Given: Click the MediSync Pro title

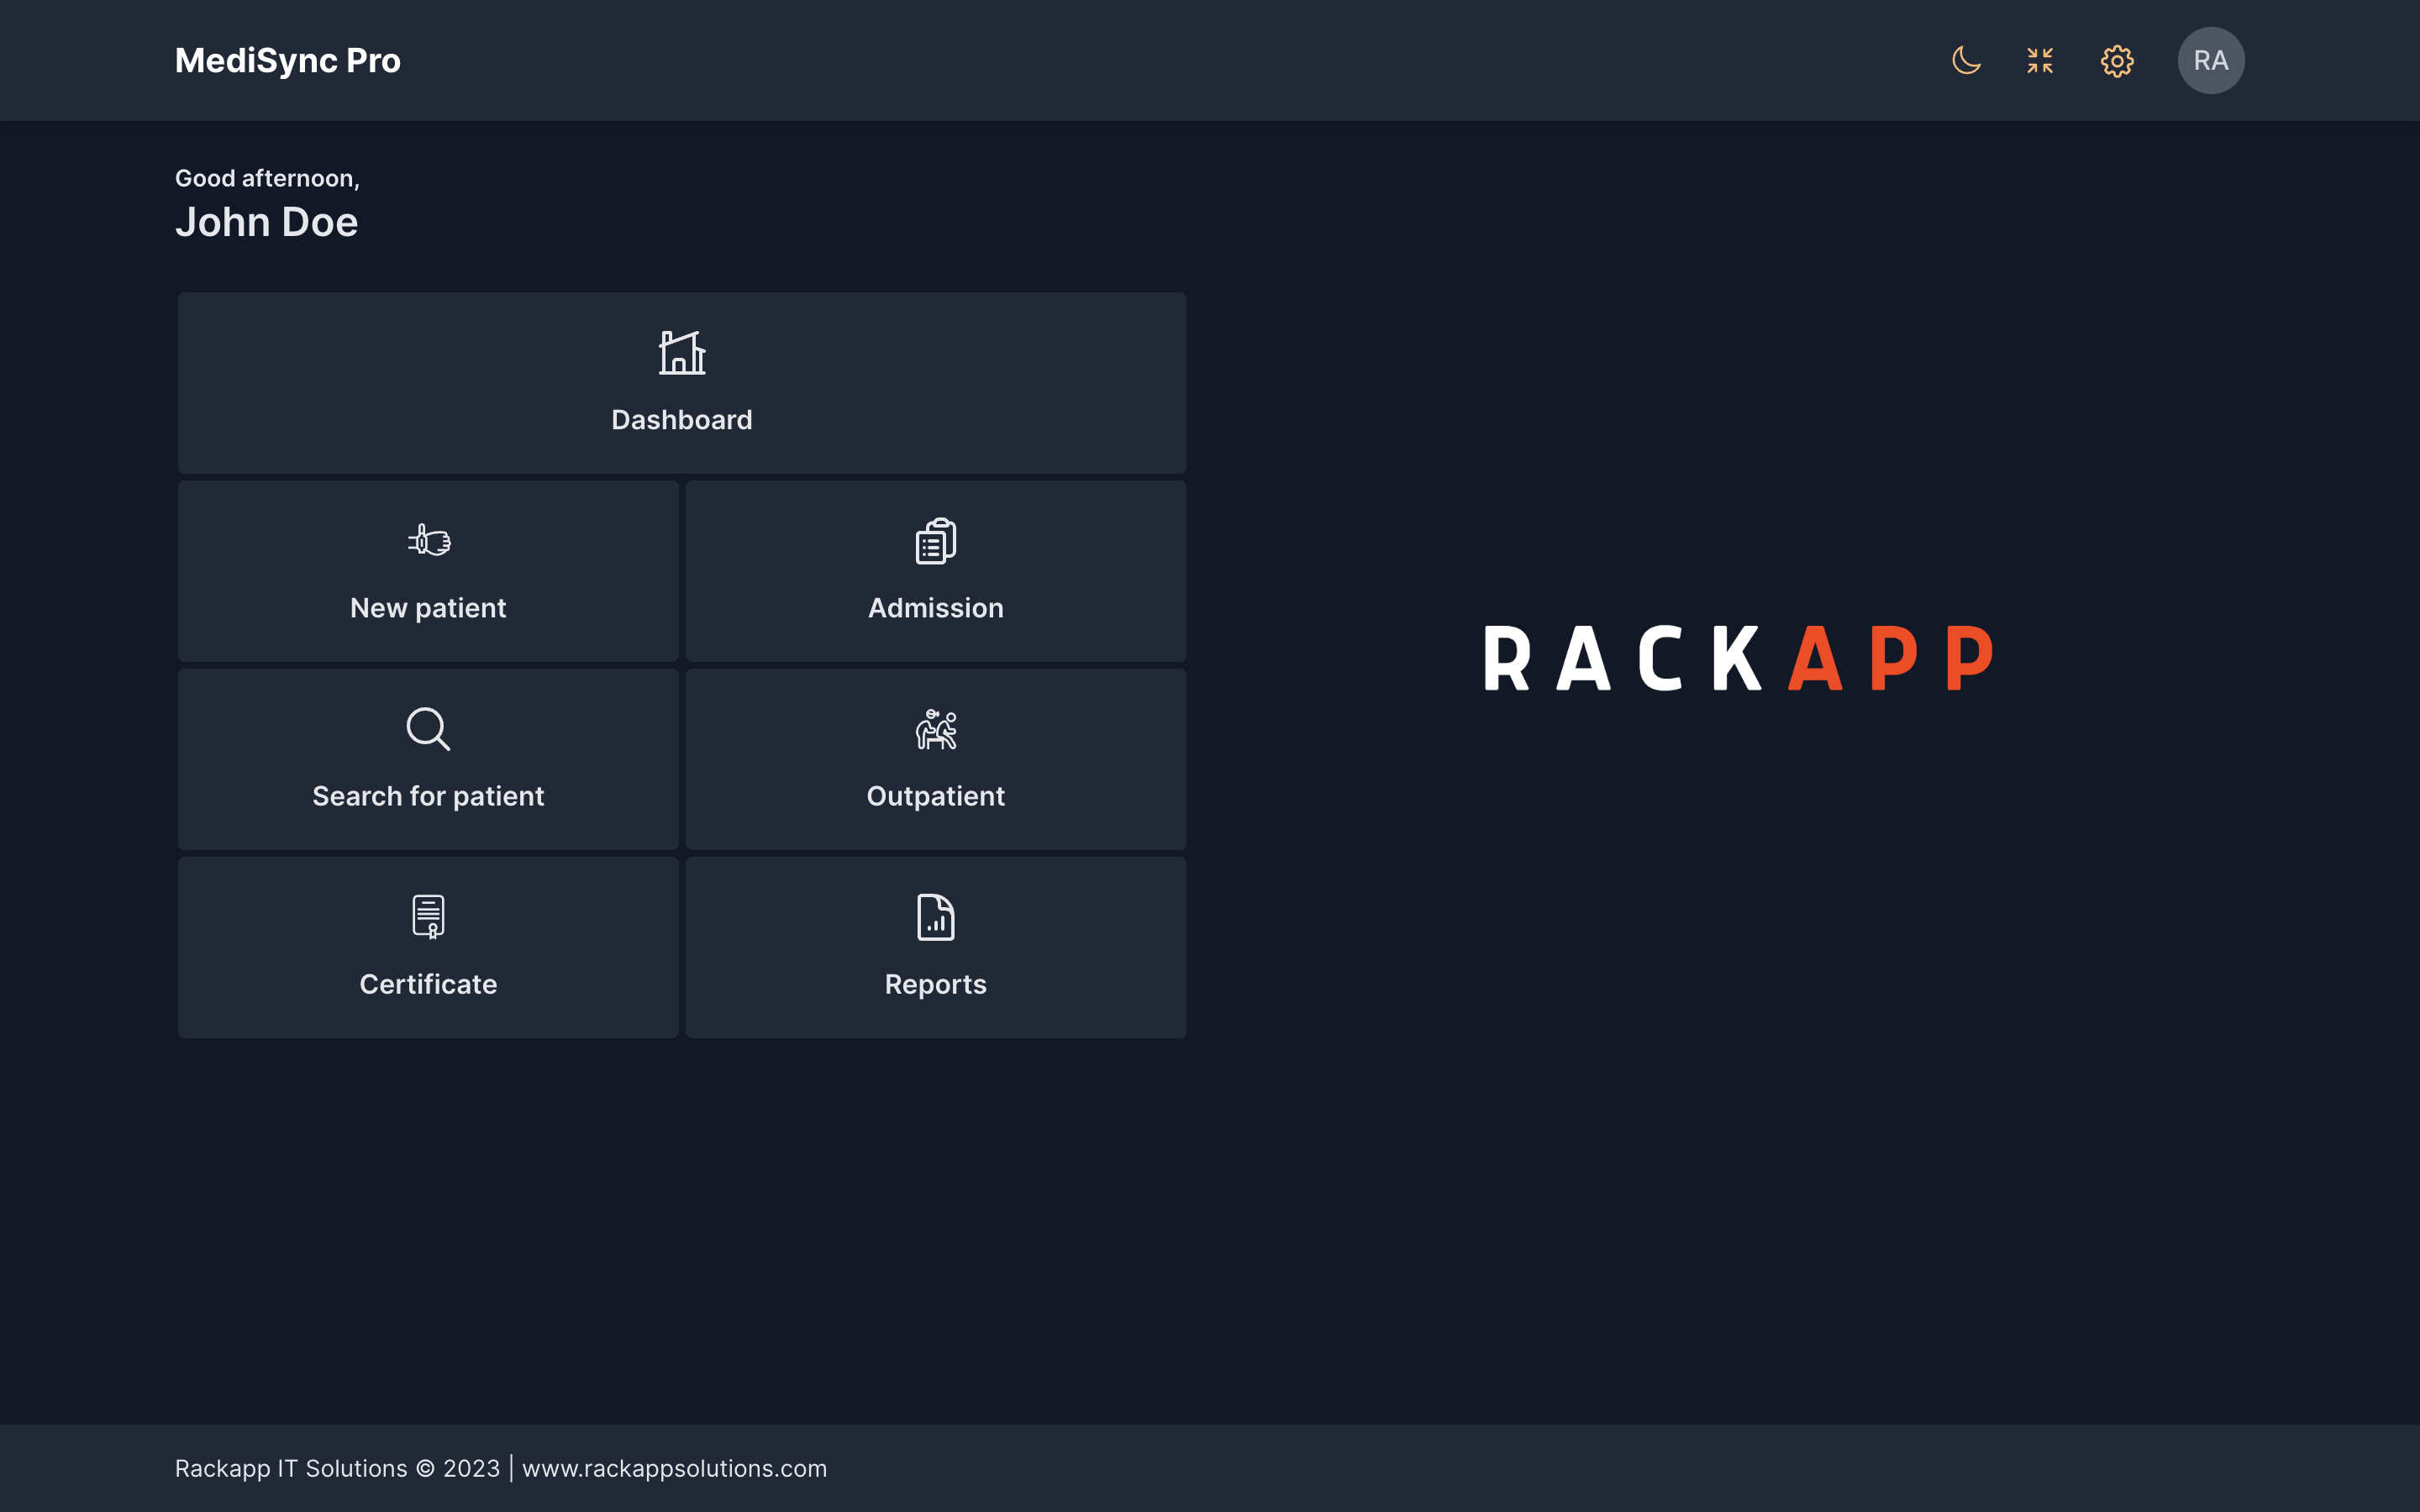Looking at the screenshot, I should (288, 61).
